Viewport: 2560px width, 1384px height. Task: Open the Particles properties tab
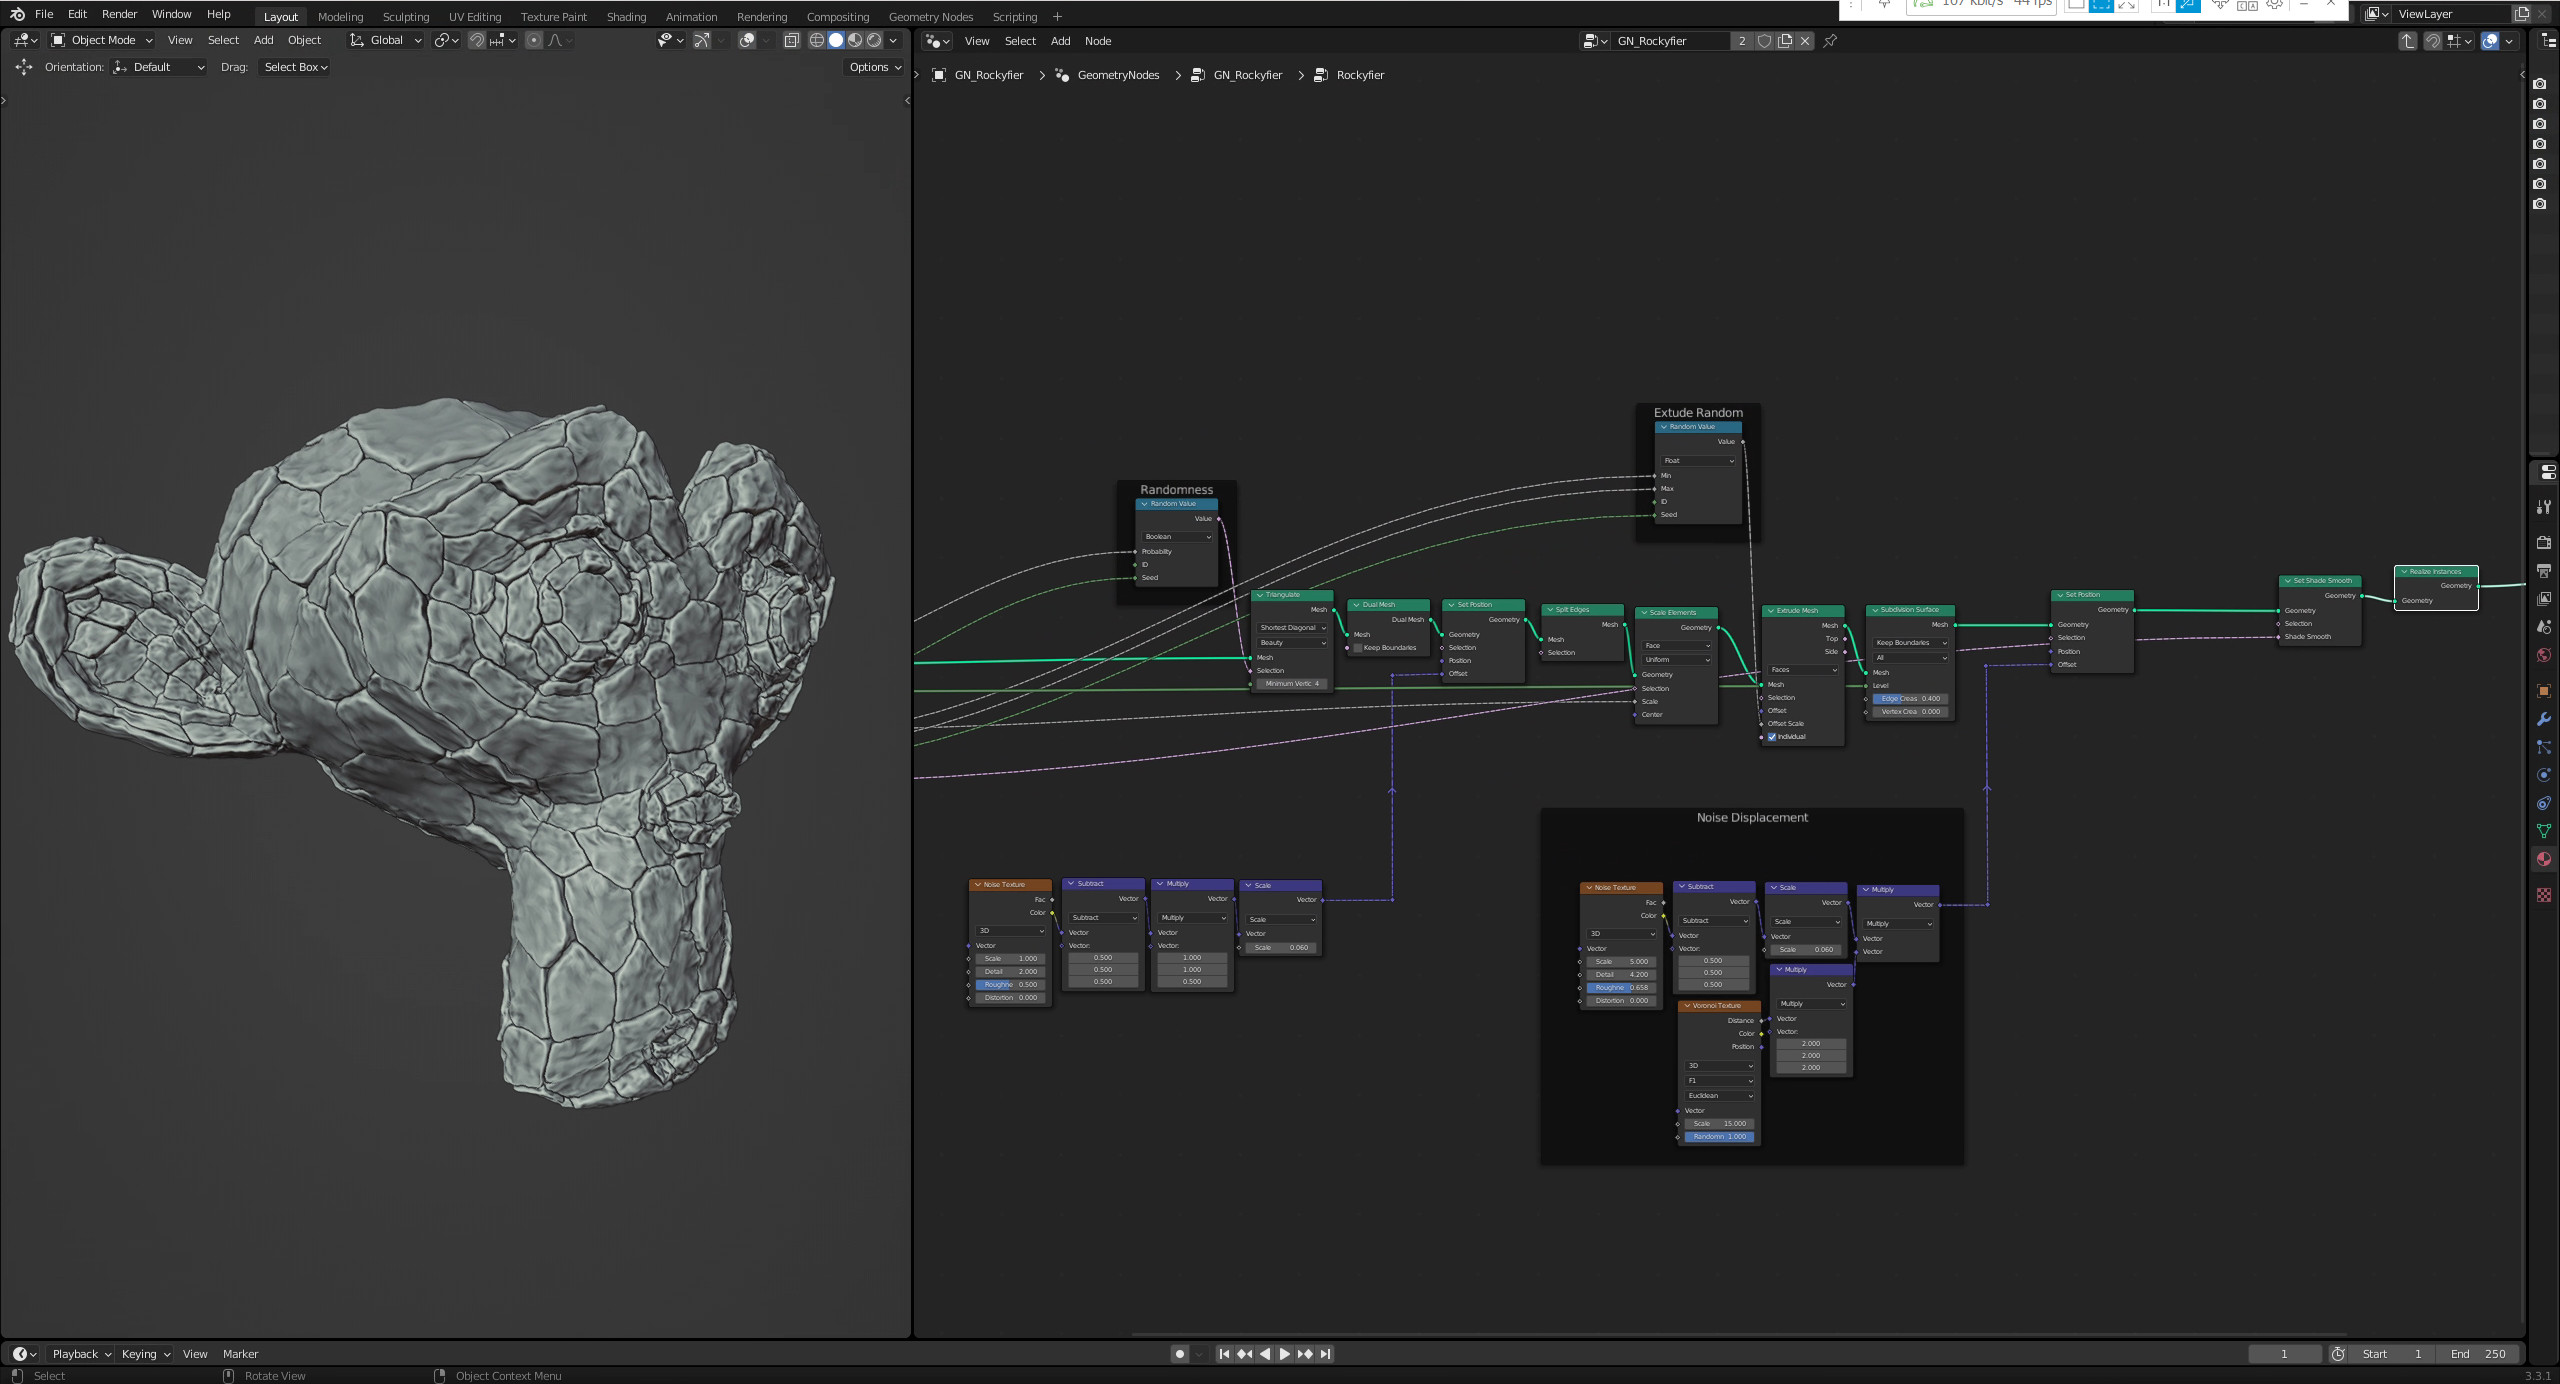point(2544,747)
